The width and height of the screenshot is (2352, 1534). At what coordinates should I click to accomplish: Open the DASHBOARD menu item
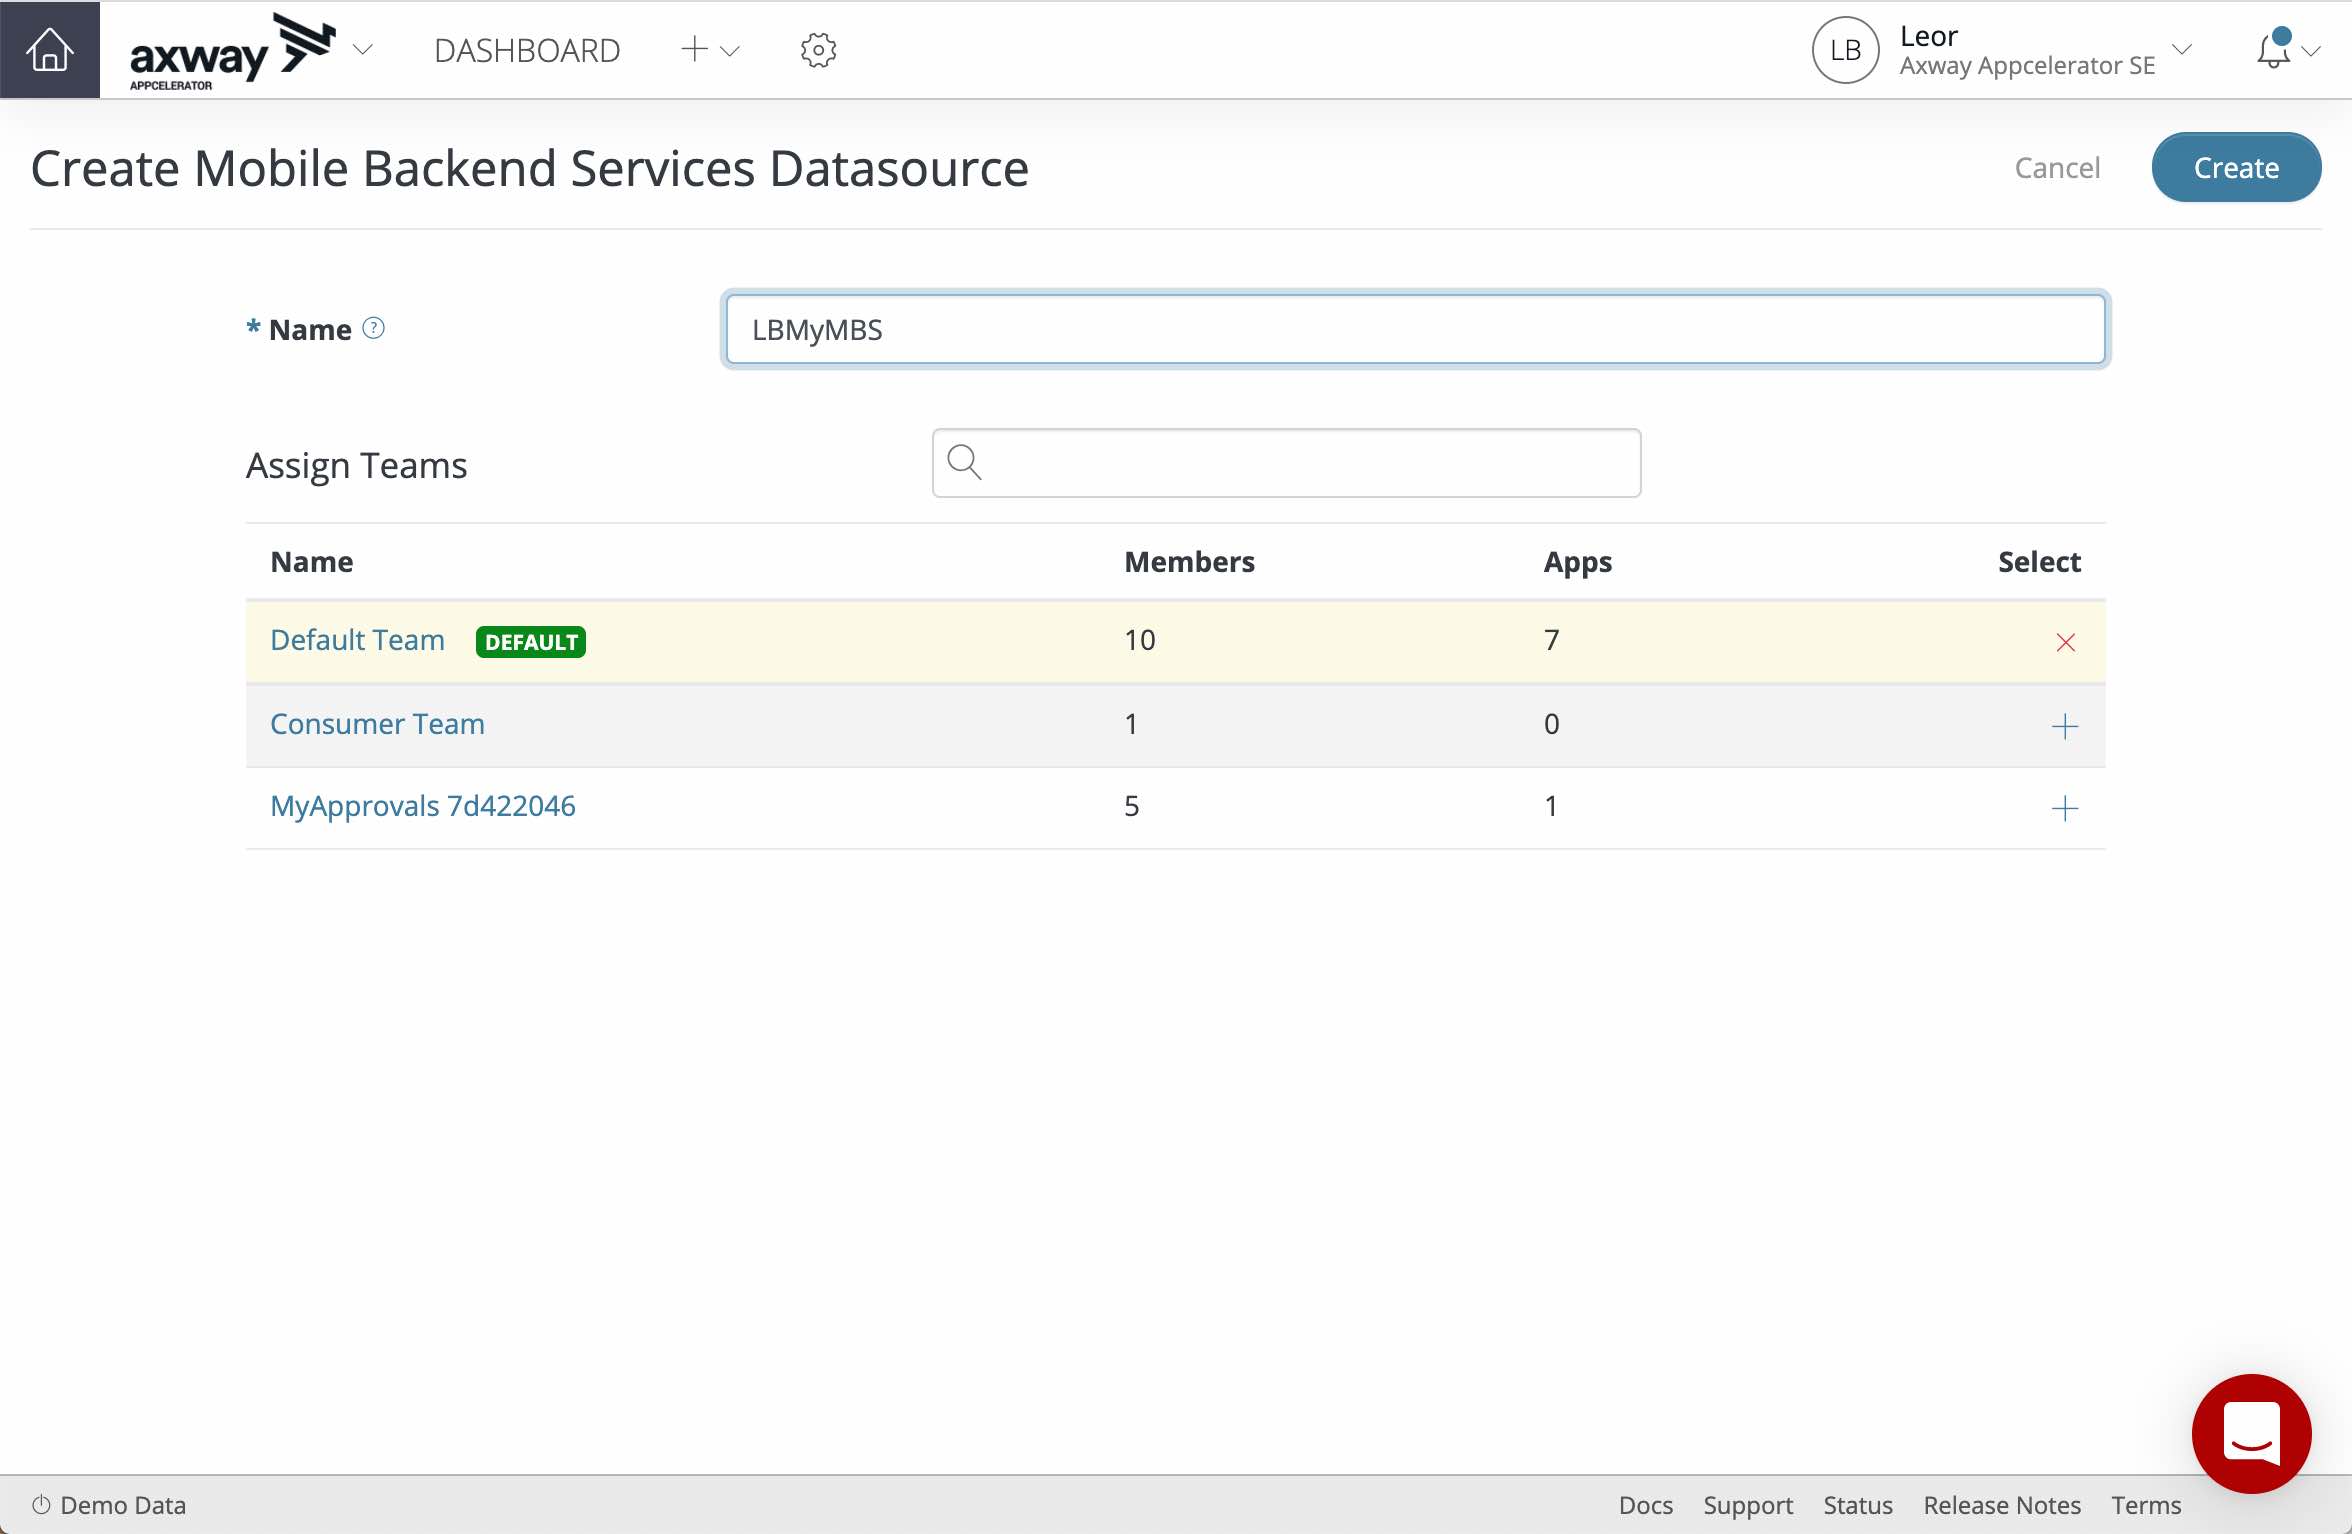point(527,50)
